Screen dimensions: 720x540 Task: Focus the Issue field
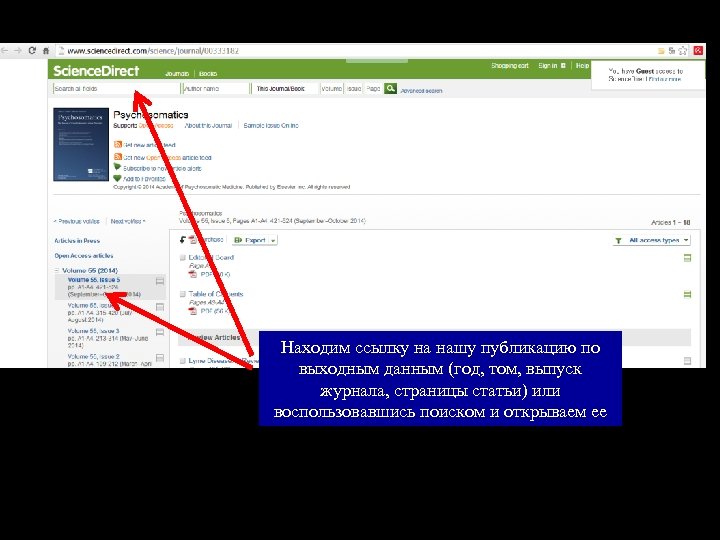pos(354,88)
